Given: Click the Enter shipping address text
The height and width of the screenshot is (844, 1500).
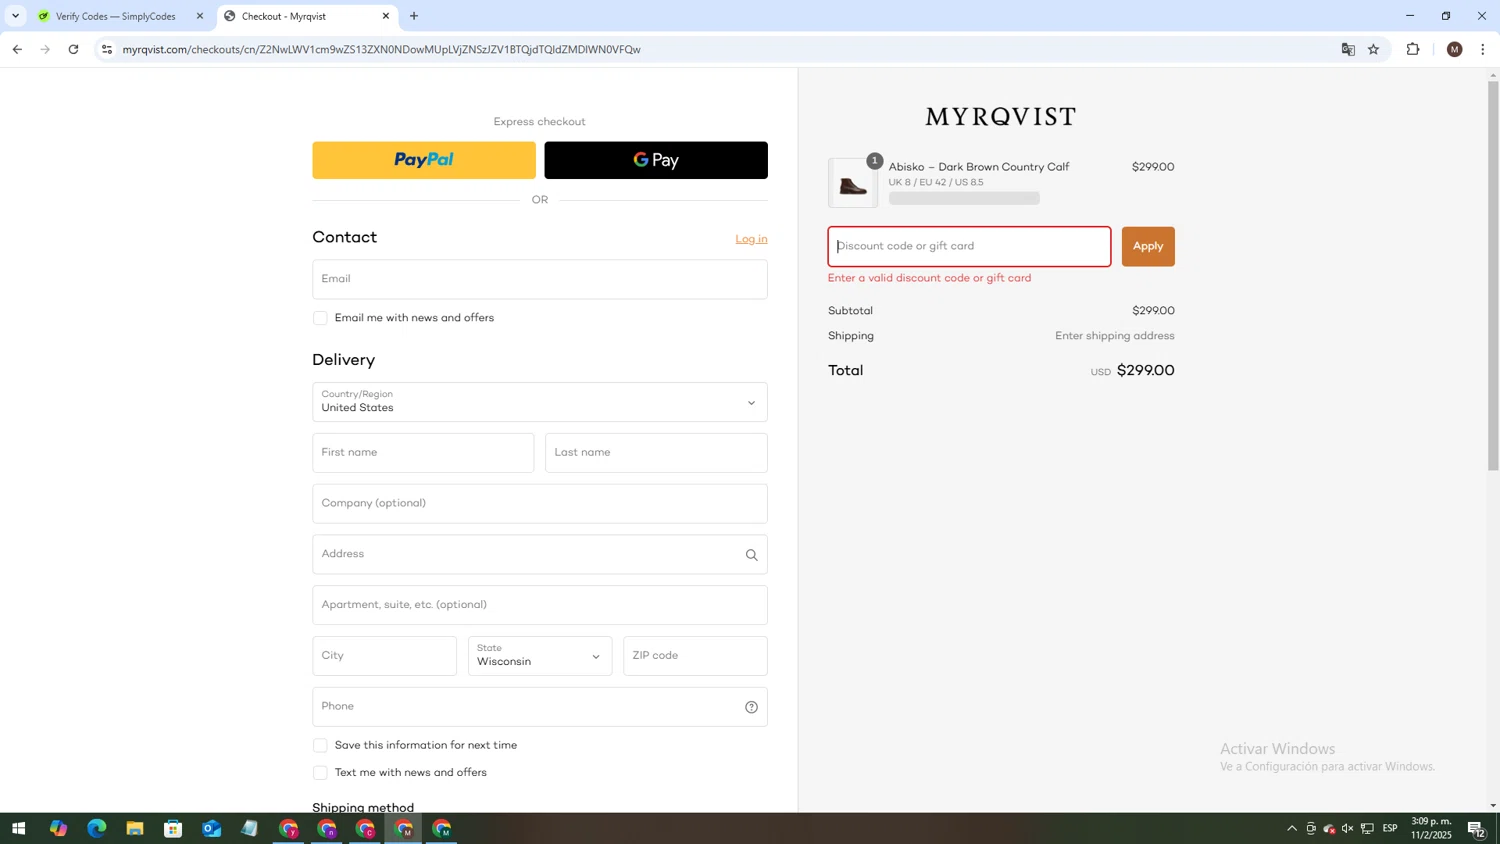Looking at the screenshot, I should point(1115,336).
